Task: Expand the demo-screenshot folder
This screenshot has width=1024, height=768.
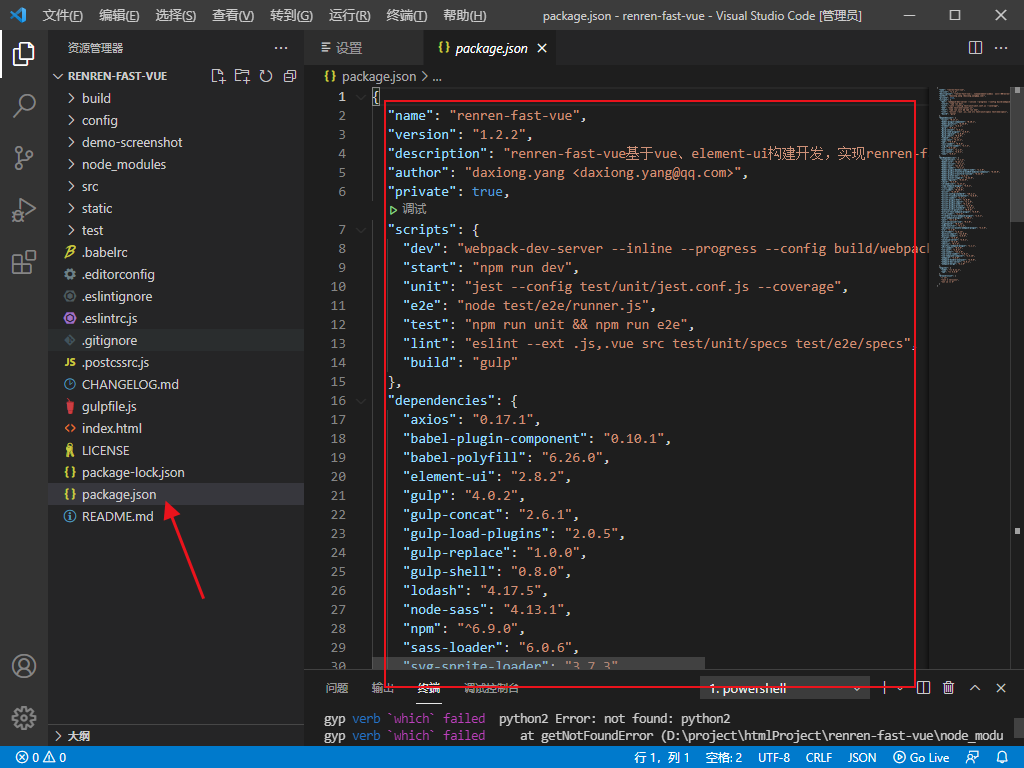Action: (x=72, y=142)
